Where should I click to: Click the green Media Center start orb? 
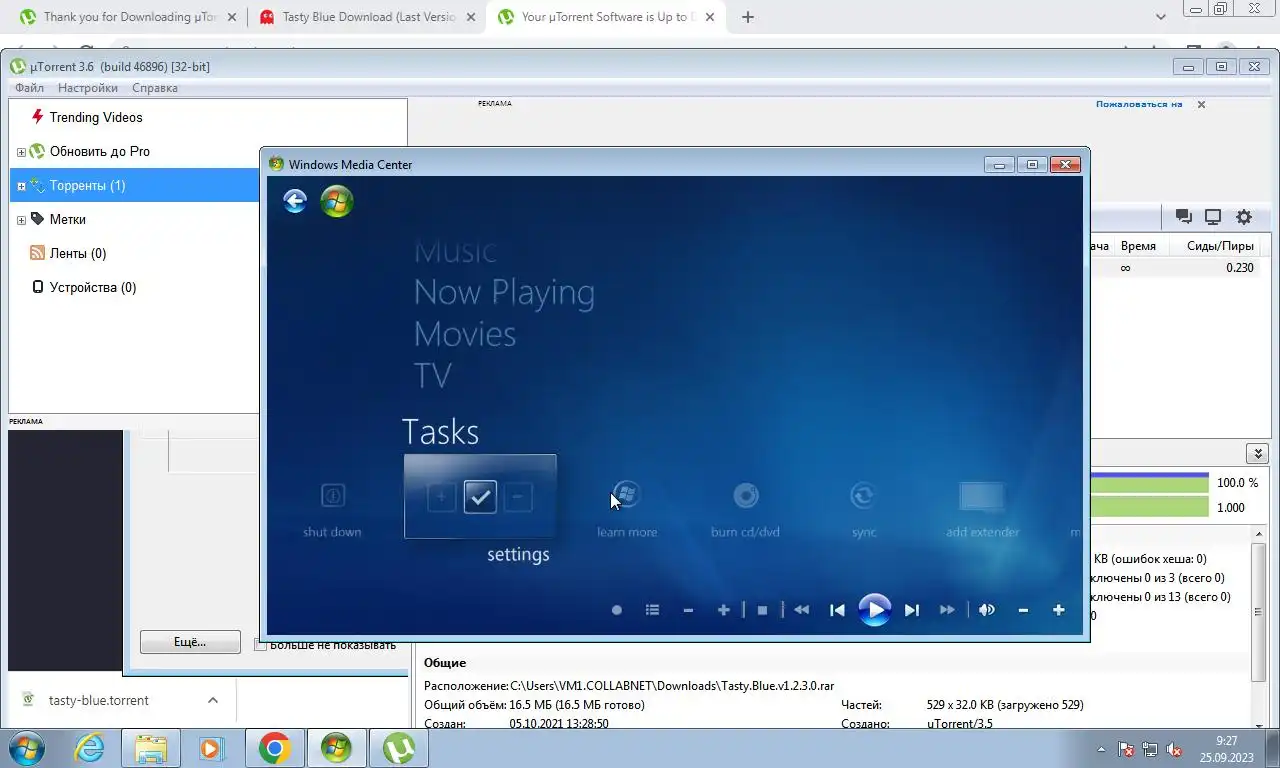pos(337,201)
